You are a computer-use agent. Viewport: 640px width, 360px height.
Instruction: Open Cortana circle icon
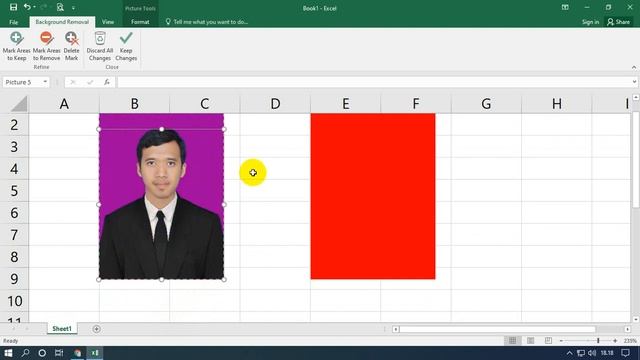coord(42,353)
